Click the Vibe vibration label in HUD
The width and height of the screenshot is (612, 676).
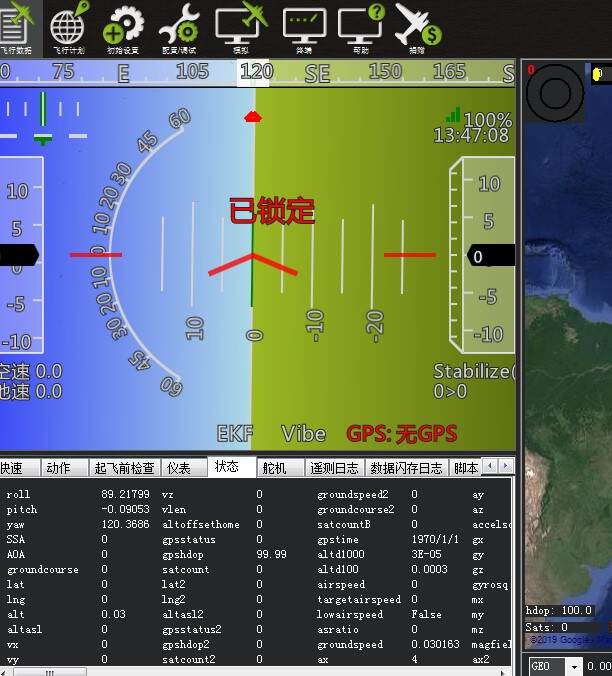(x=303, y=434)
